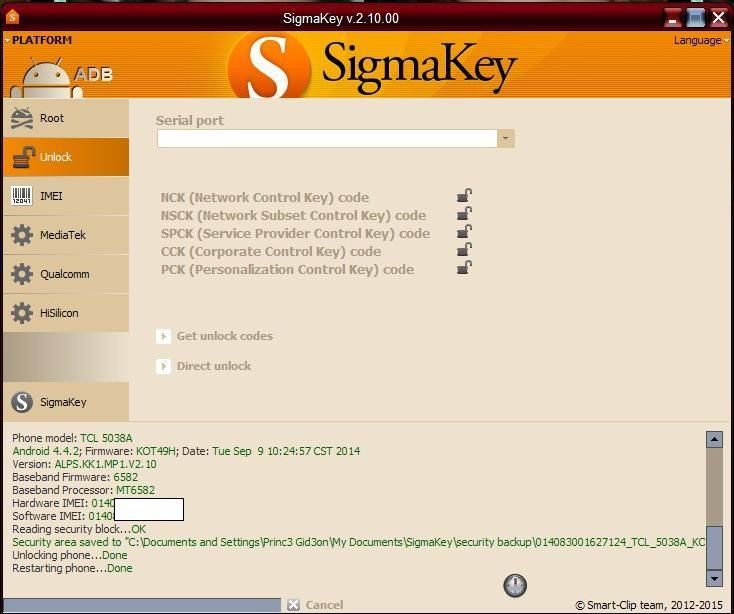Open the Serial port dropdown arrow

tap(506, 138)
